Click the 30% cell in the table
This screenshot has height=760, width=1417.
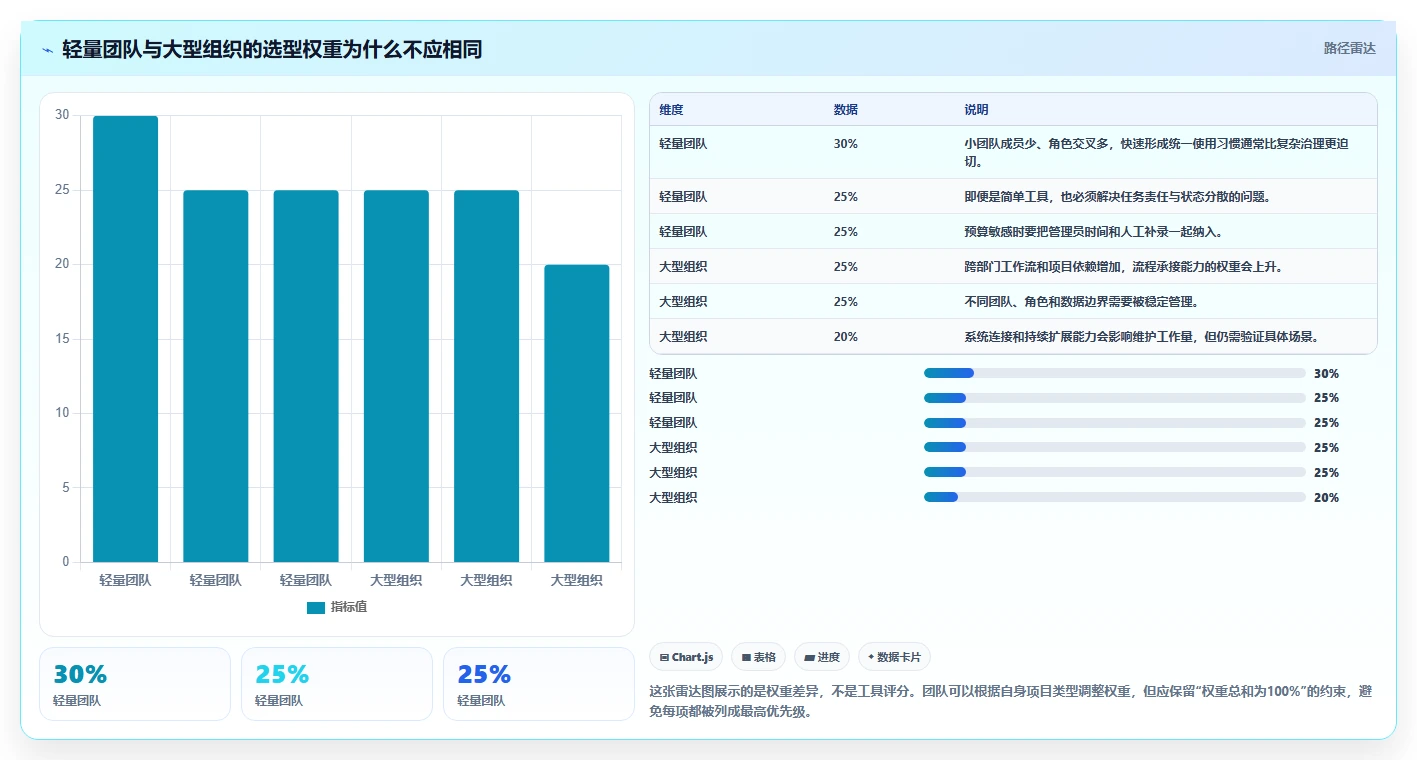point(845,144)
